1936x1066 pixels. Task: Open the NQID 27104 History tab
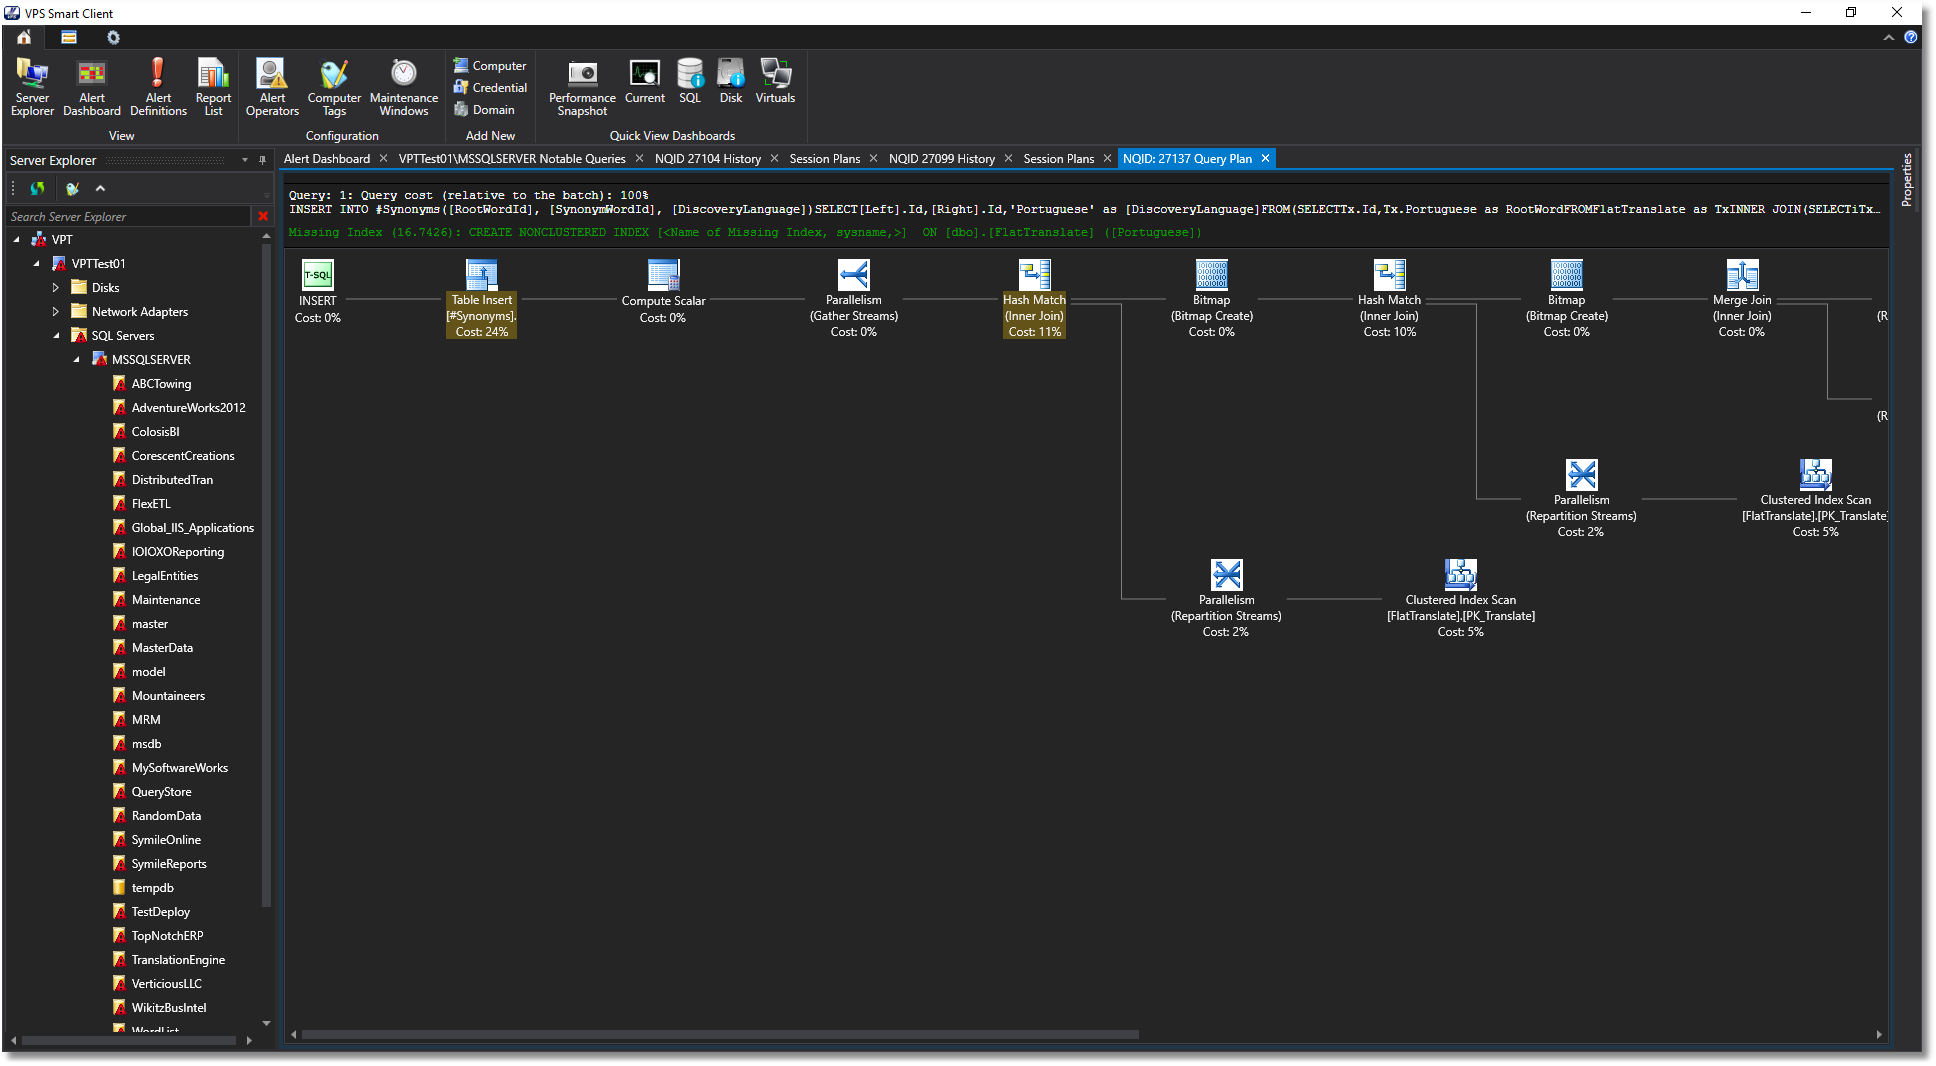point(710,158)
